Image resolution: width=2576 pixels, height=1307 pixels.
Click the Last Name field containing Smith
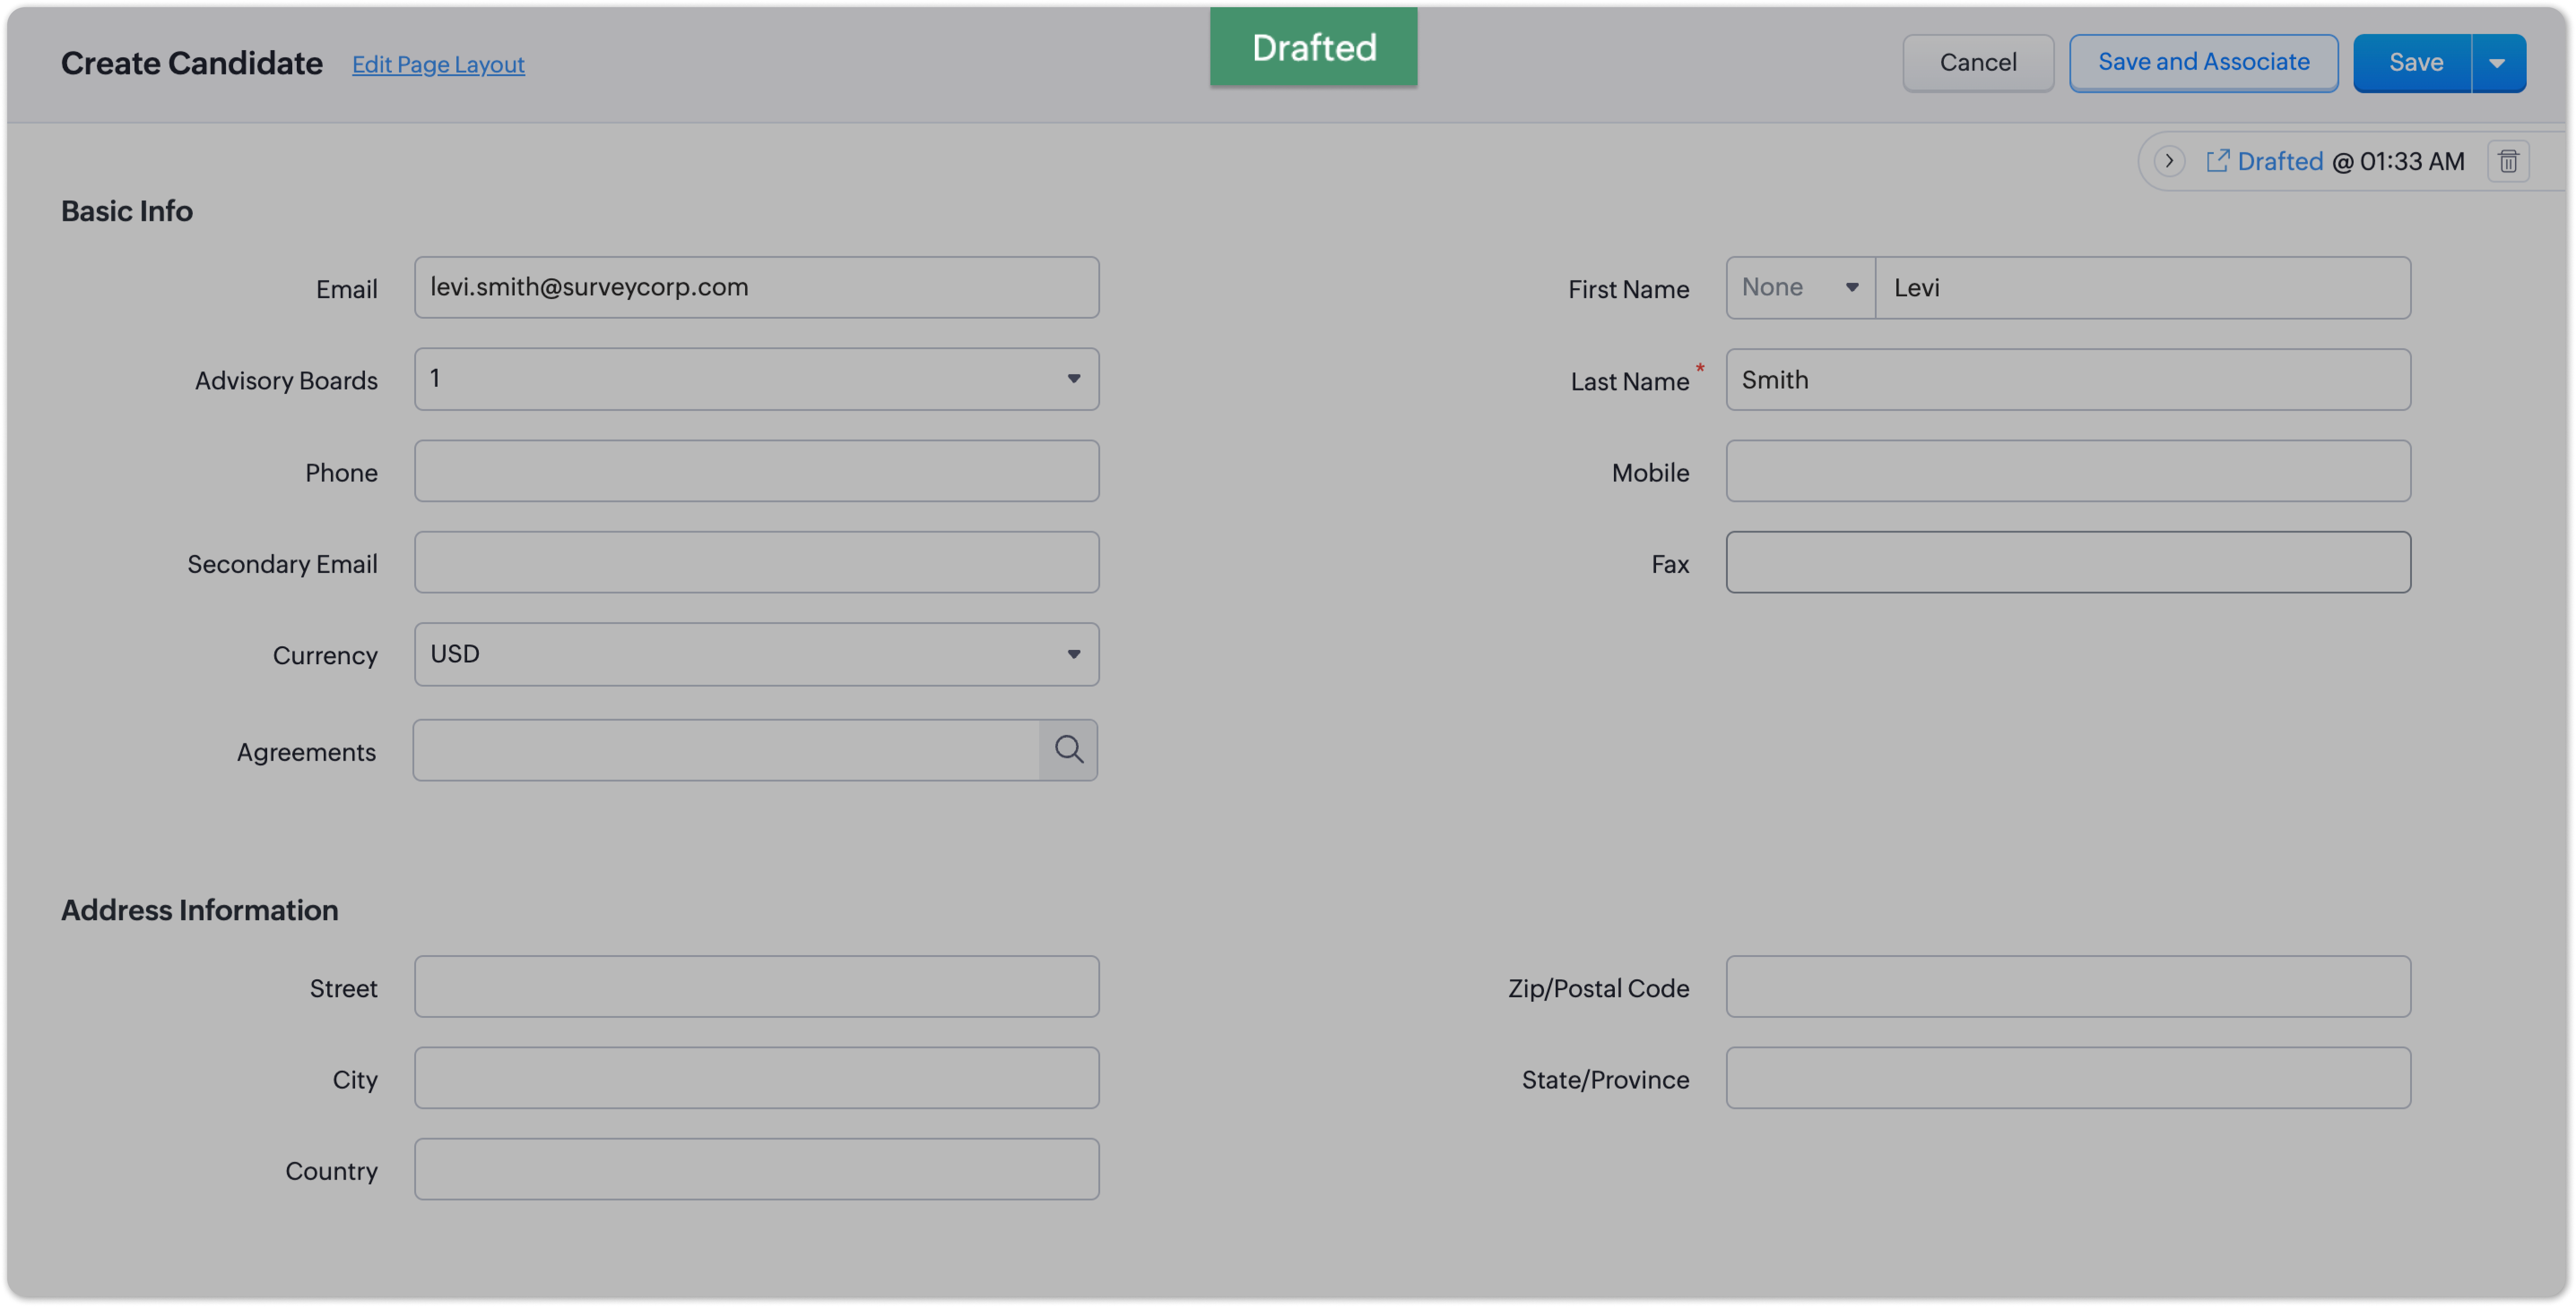coord(2067,380)
